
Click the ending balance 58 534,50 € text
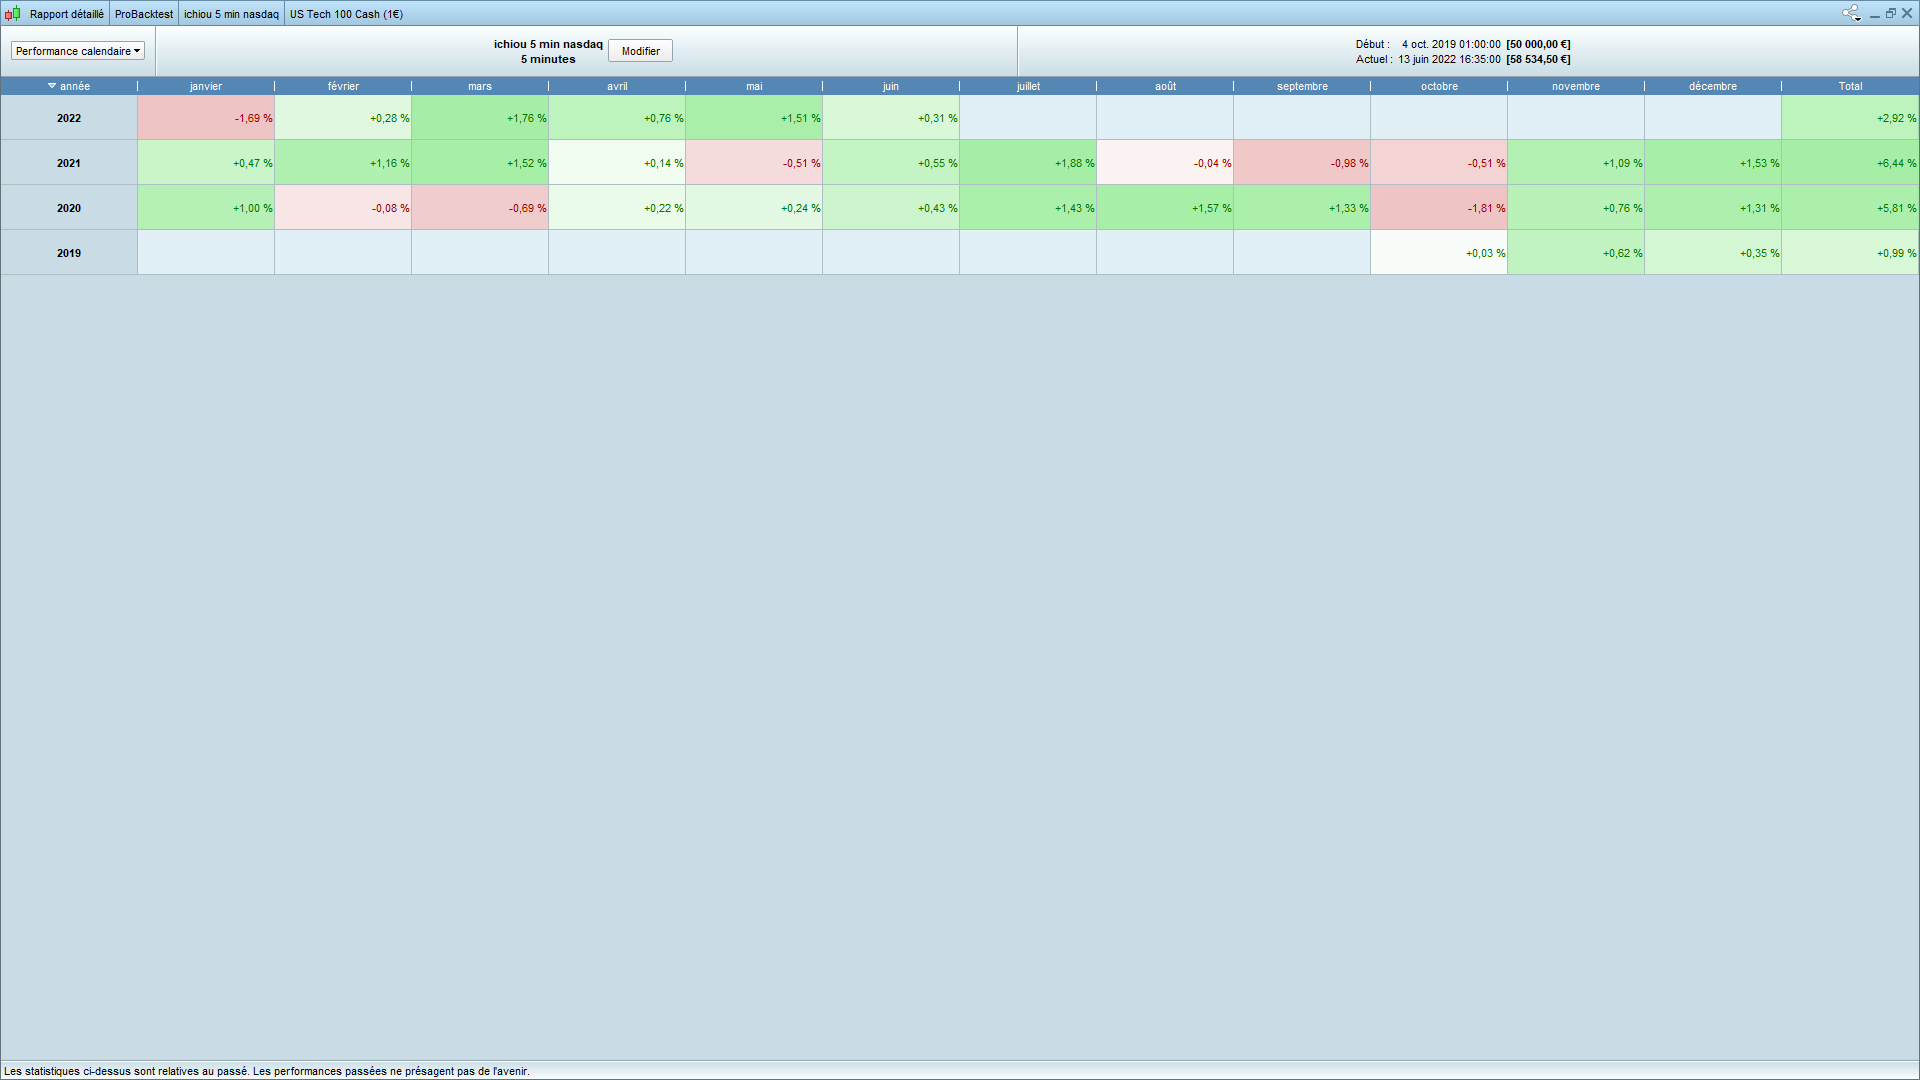coord(1538,60)
